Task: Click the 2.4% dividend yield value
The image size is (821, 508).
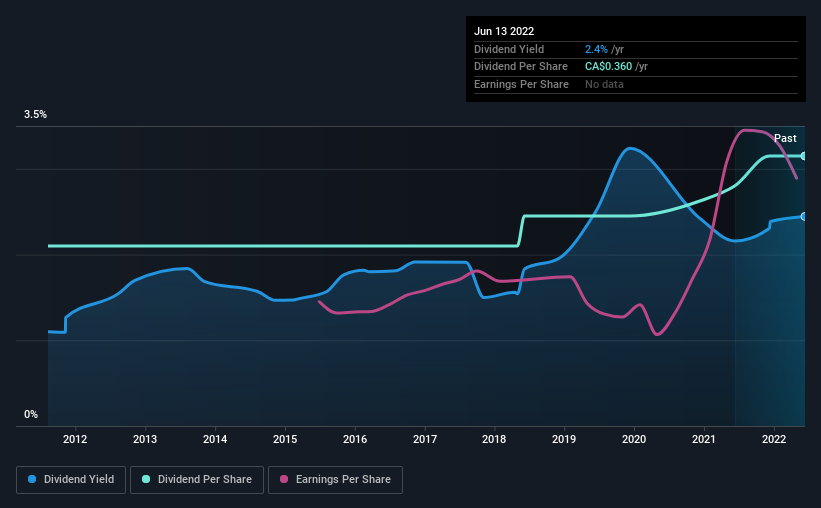Action: 596,49
